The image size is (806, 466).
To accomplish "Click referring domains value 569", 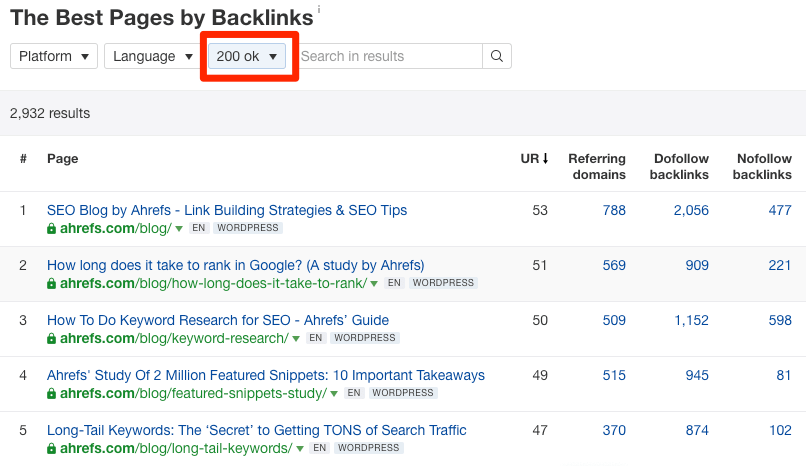I will (x=614, y=265).
